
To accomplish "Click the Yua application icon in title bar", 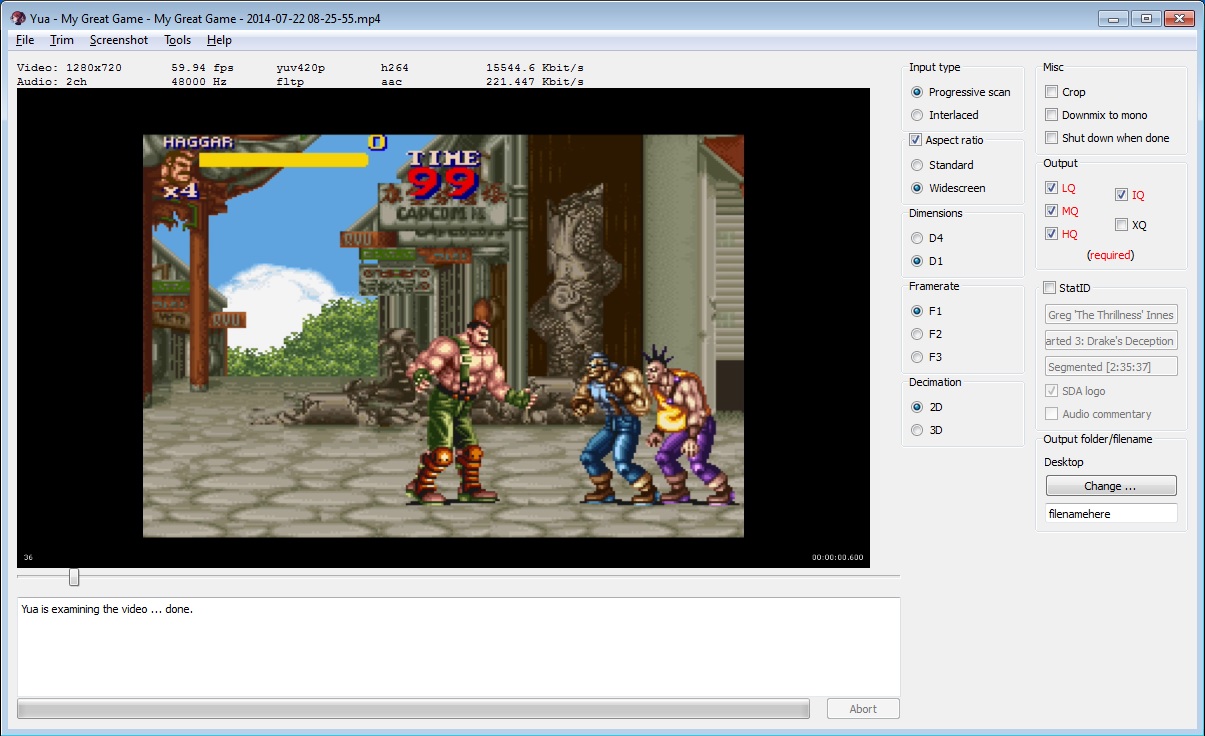I will click(x=17, y=18).
